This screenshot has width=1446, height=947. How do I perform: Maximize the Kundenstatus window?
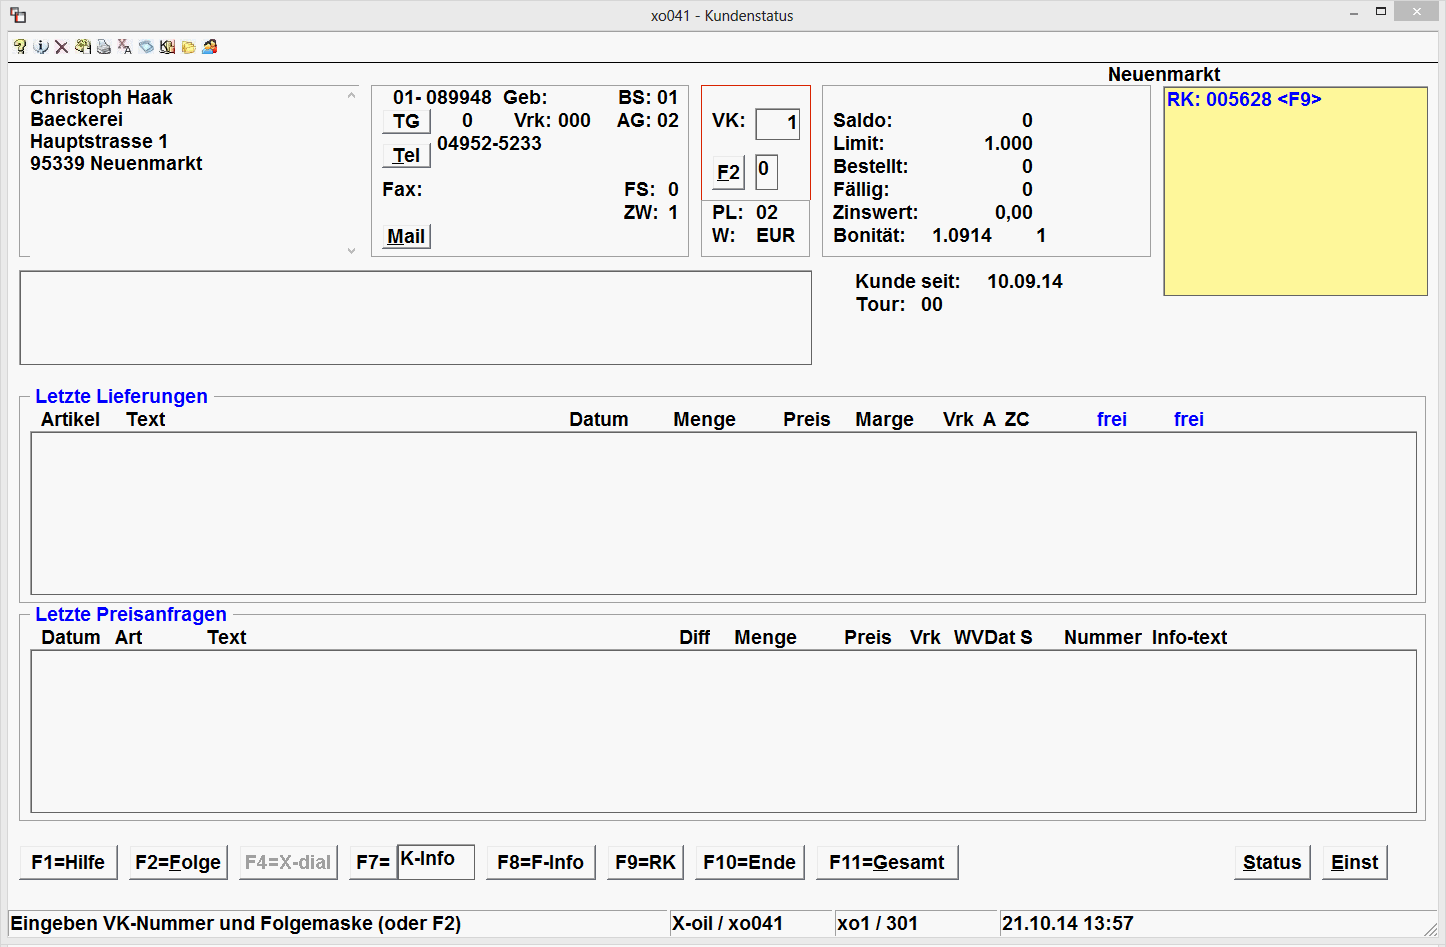click(1381, 12)
